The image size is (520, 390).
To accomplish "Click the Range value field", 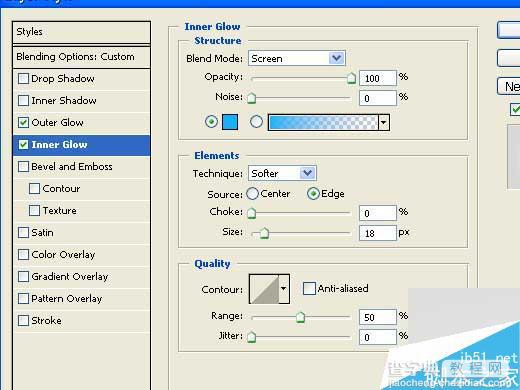I will [378, 317].
